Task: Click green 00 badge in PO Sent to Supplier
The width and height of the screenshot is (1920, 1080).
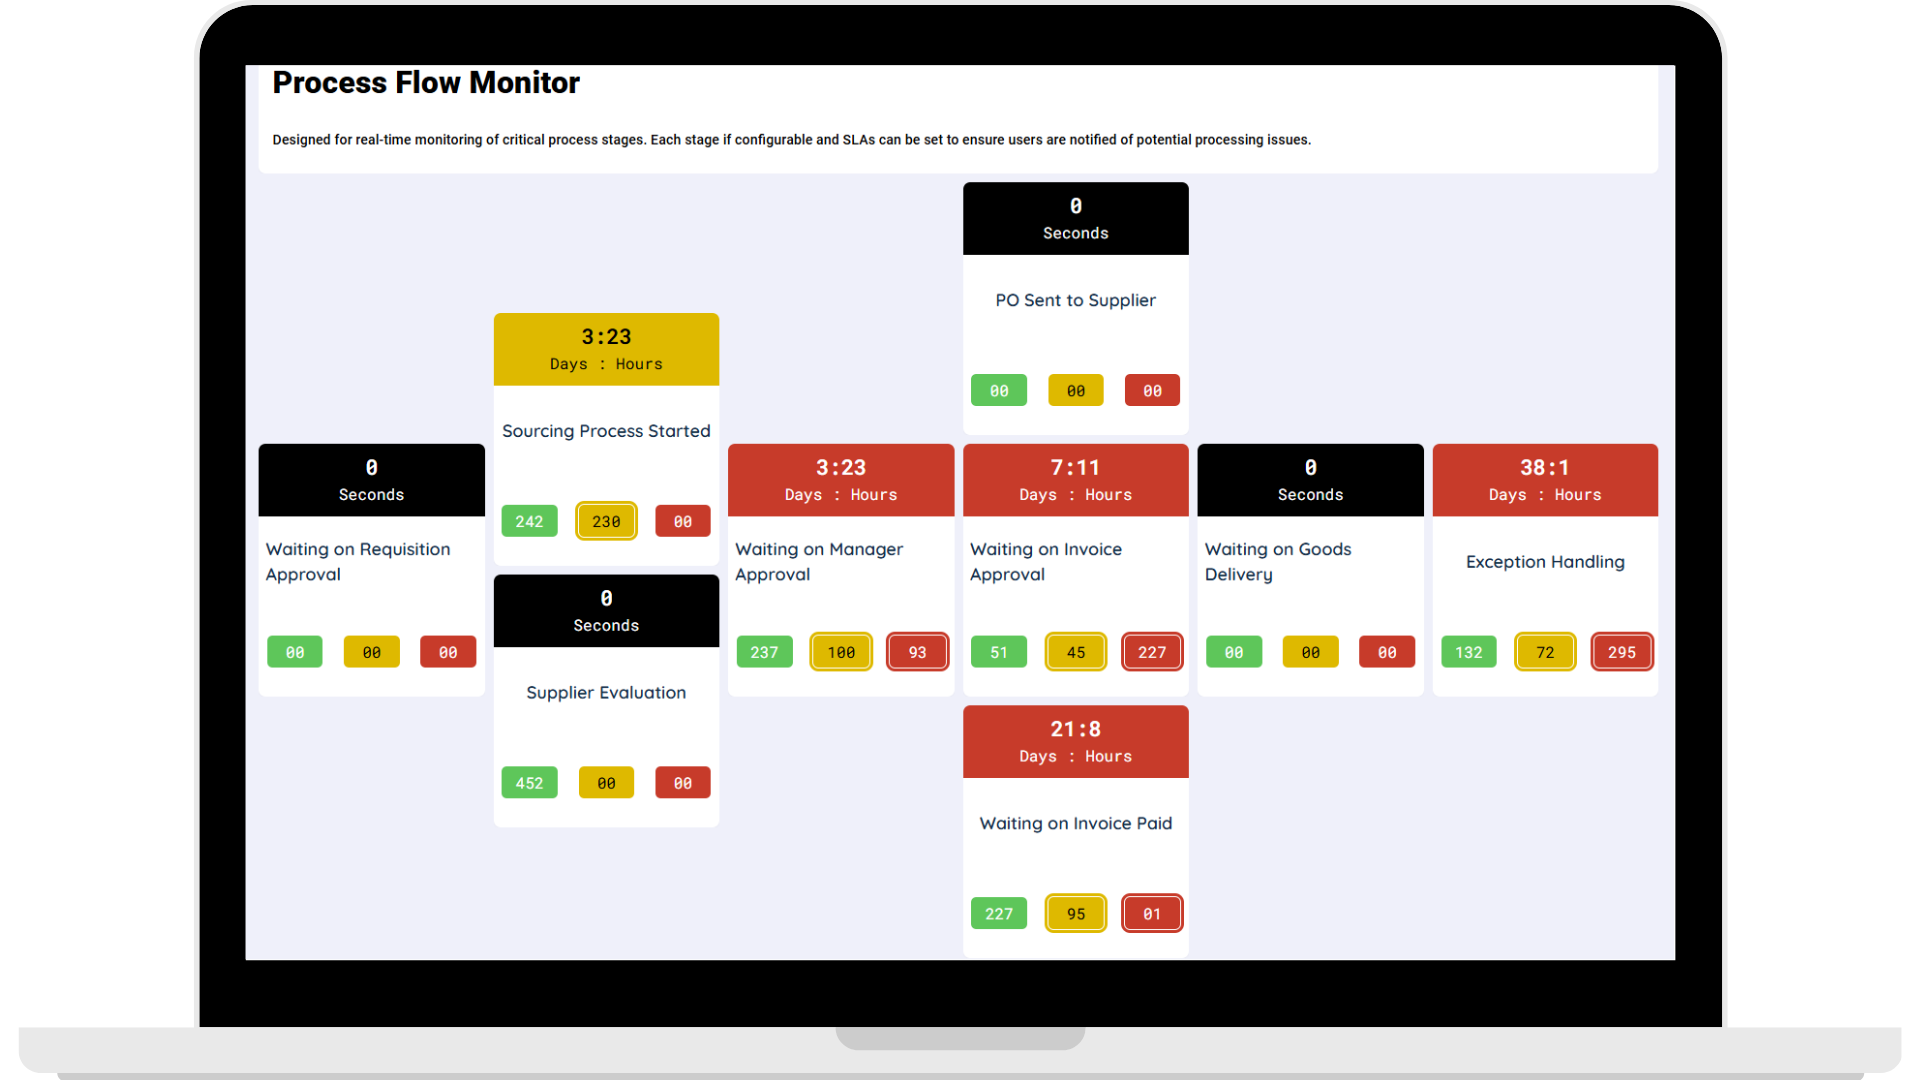Action: [x=999, y=390]
